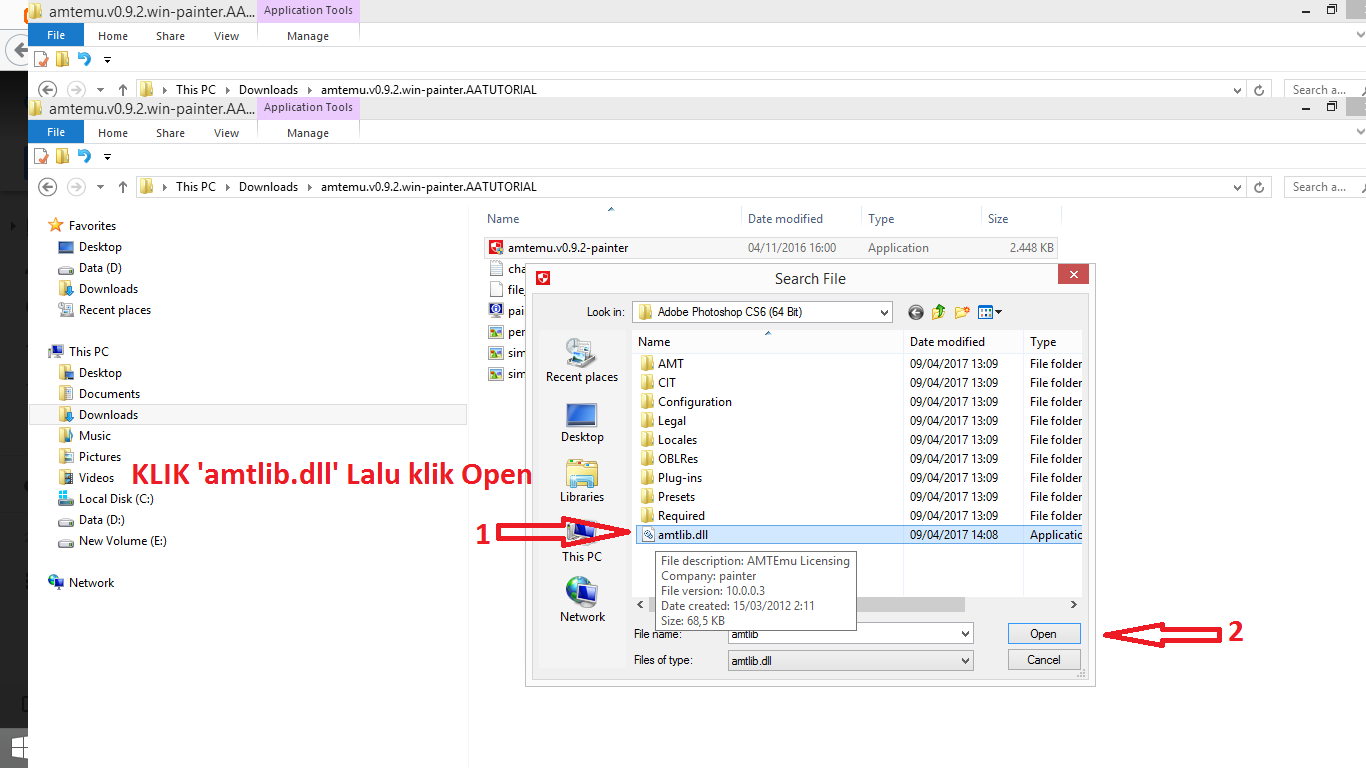Select Desktop in Search File dialog places bar
Screen dimensions: 1366x768
(x=582, y=422)
